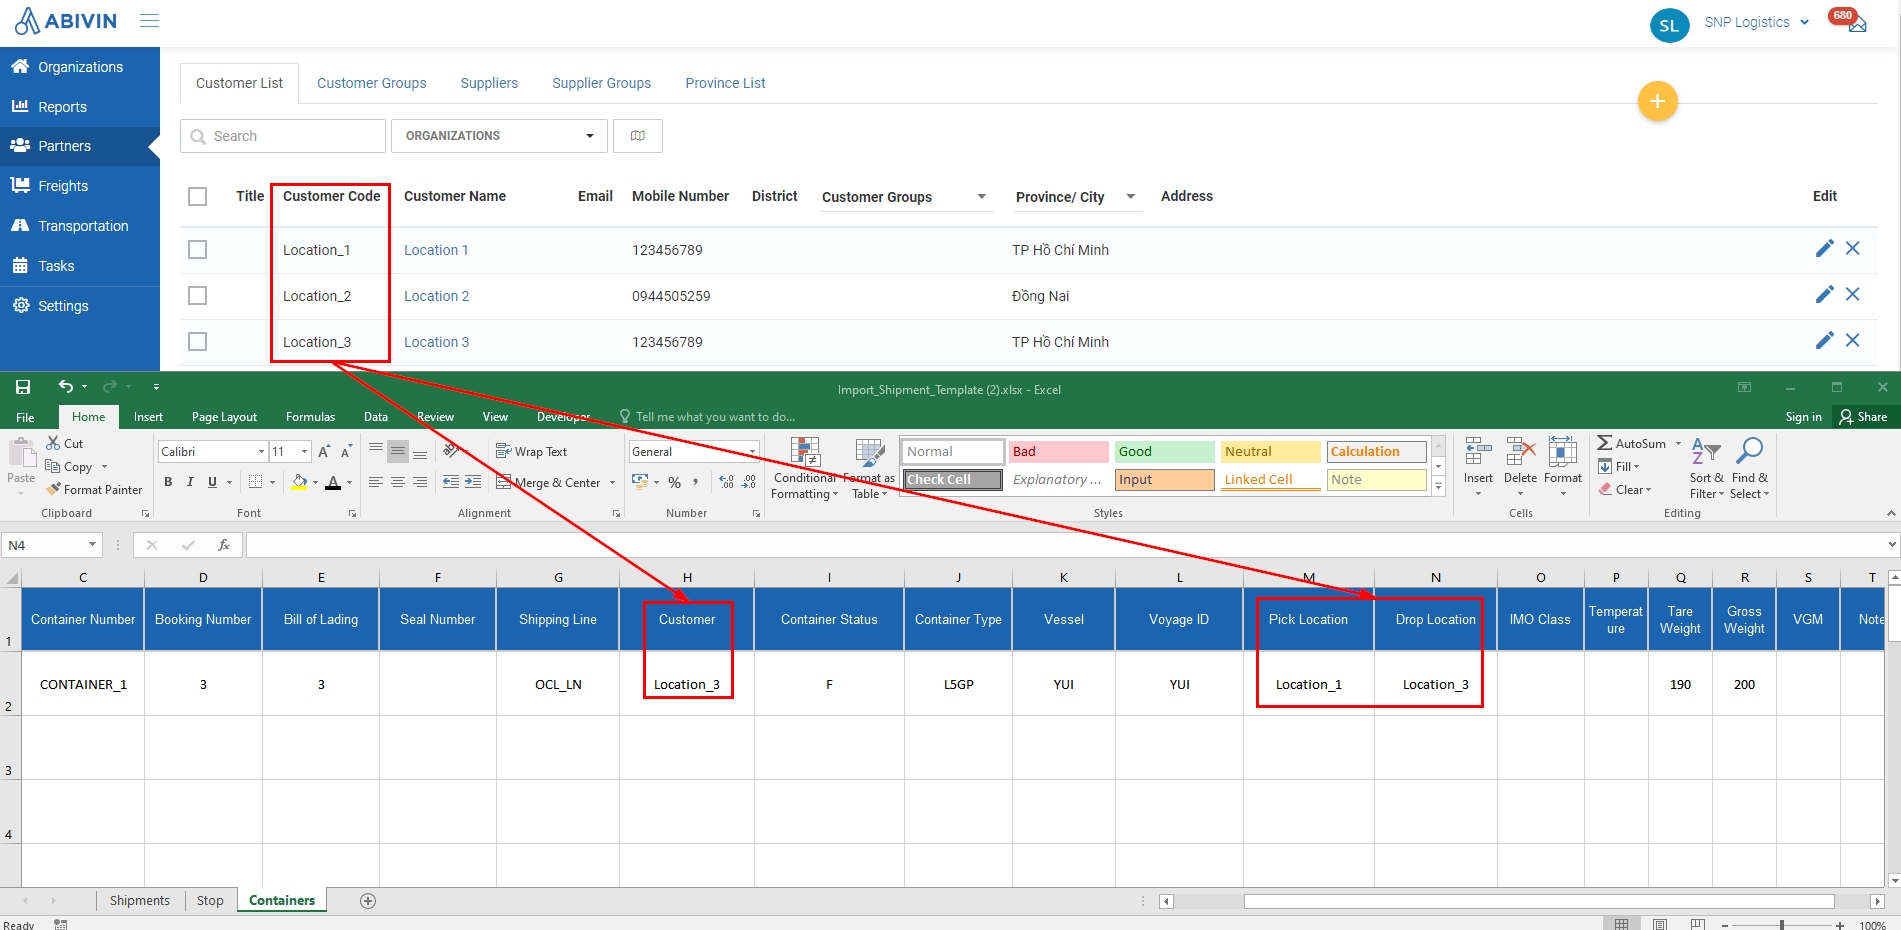Open the hamburger menu next to Abivin logo
Viewport: 1901px width, 930px height.
149,21
